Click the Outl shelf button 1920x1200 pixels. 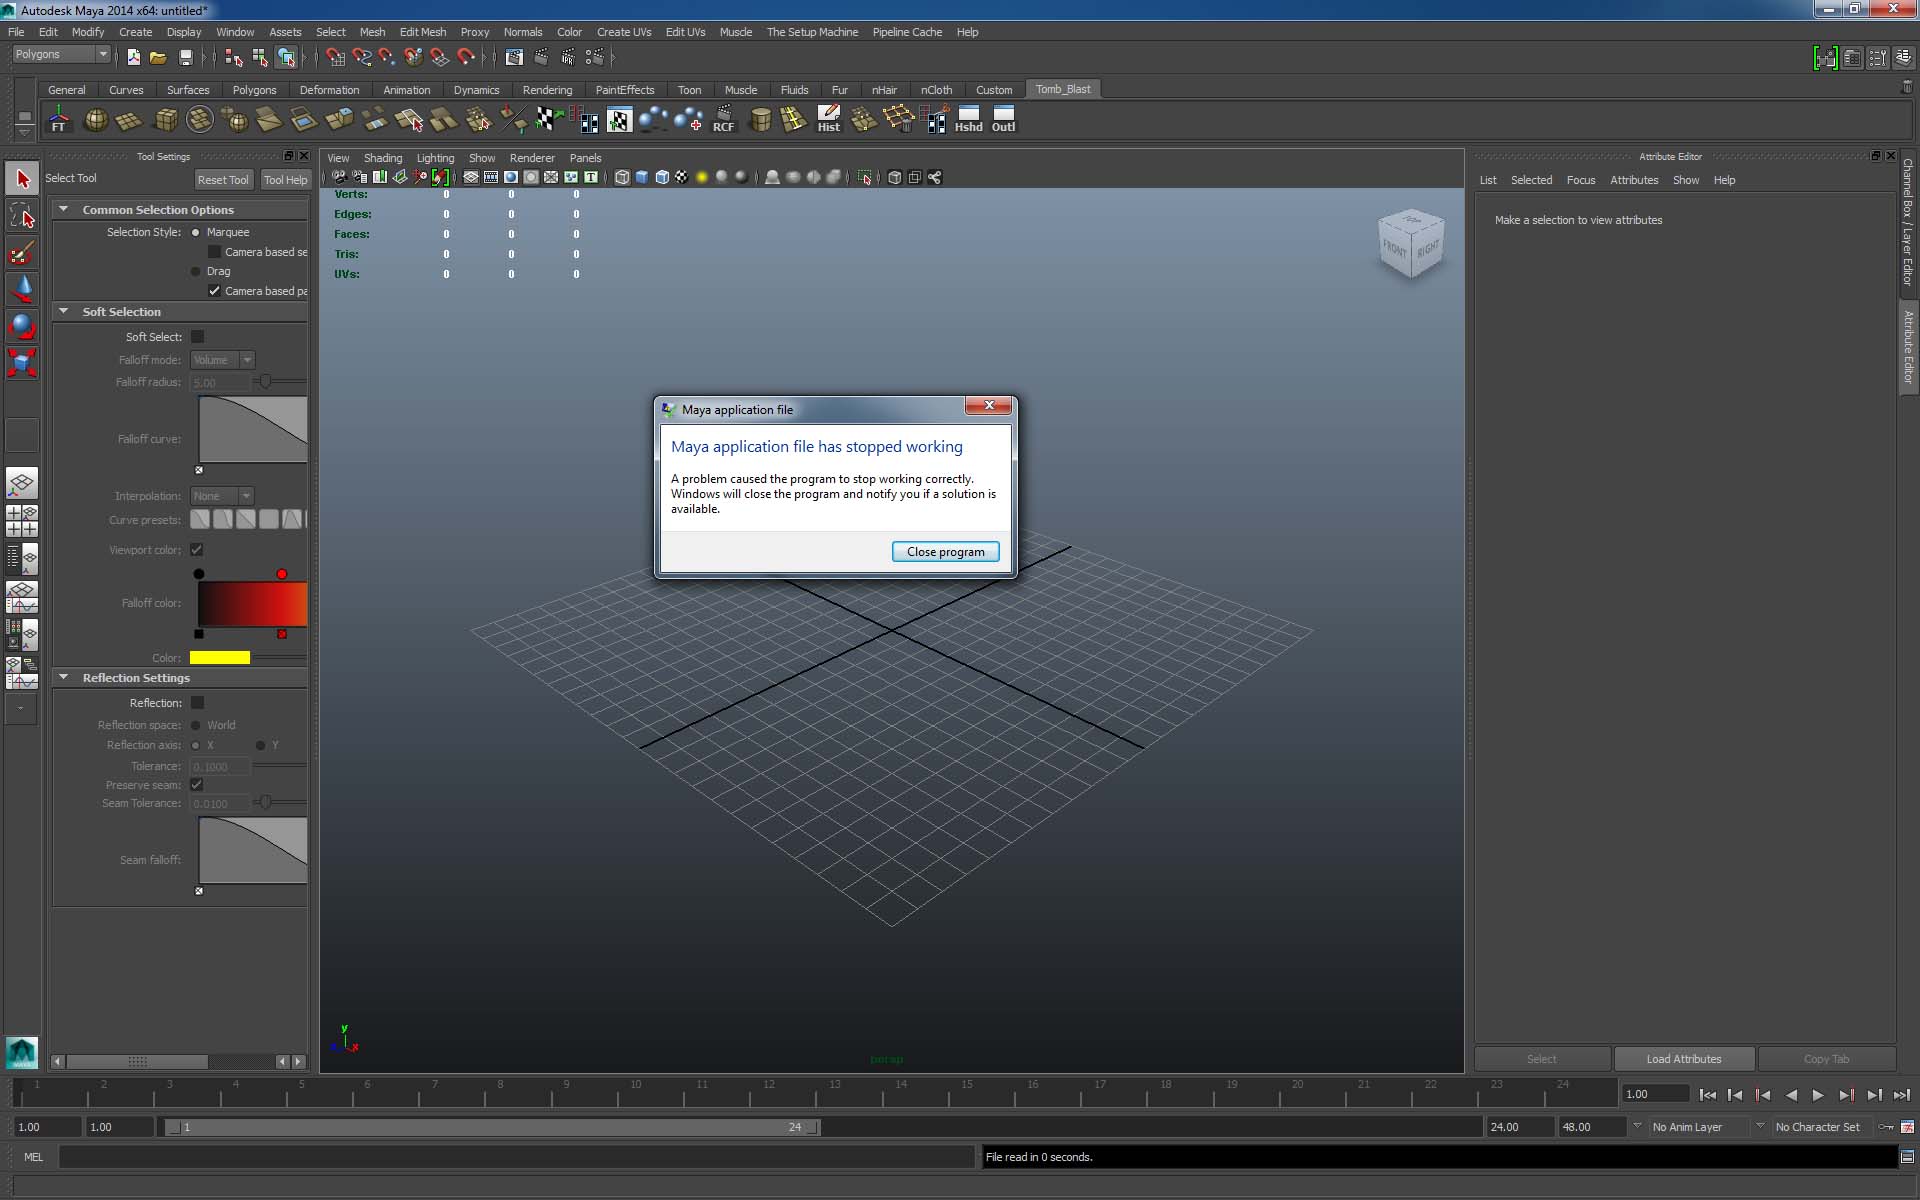[x=1003, y=120]
